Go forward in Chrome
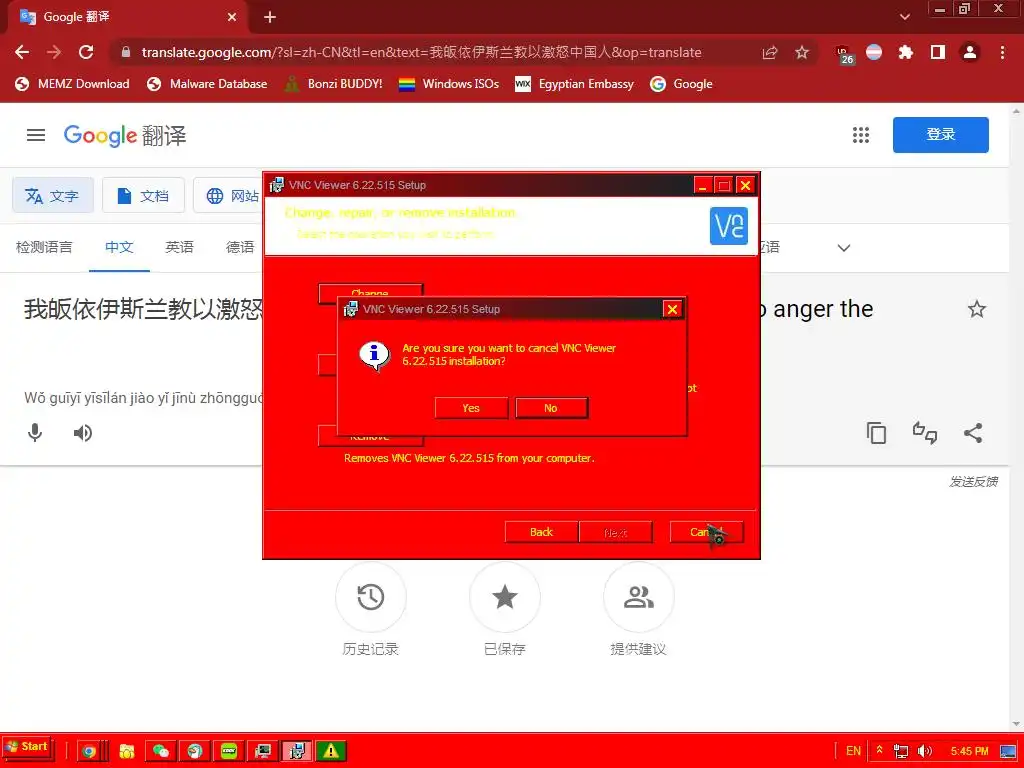The width and height of the screenshot is (1024, 768). pos(54,52)
